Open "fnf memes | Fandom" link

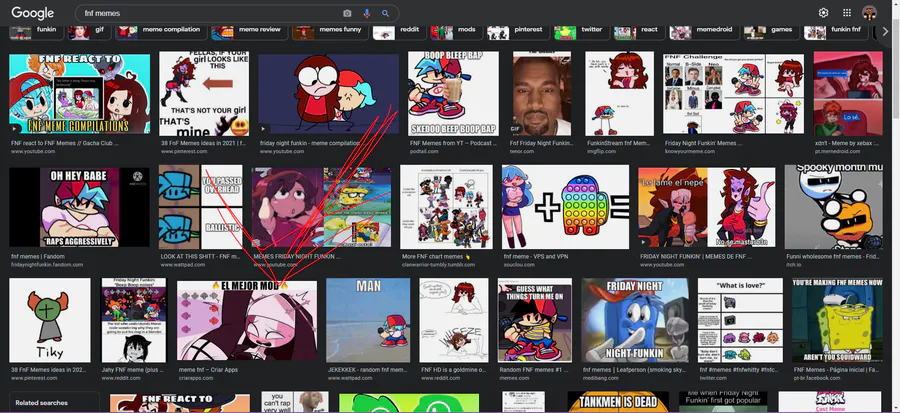click(38, 256)
